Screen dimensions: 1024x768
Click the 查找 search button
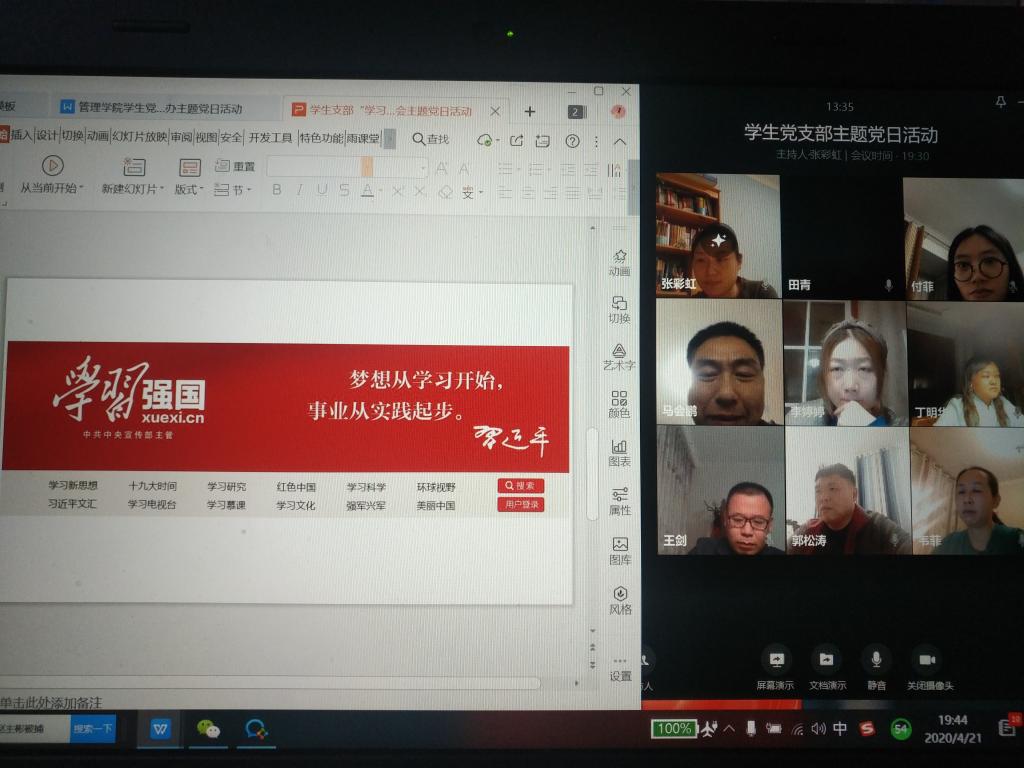430,139
